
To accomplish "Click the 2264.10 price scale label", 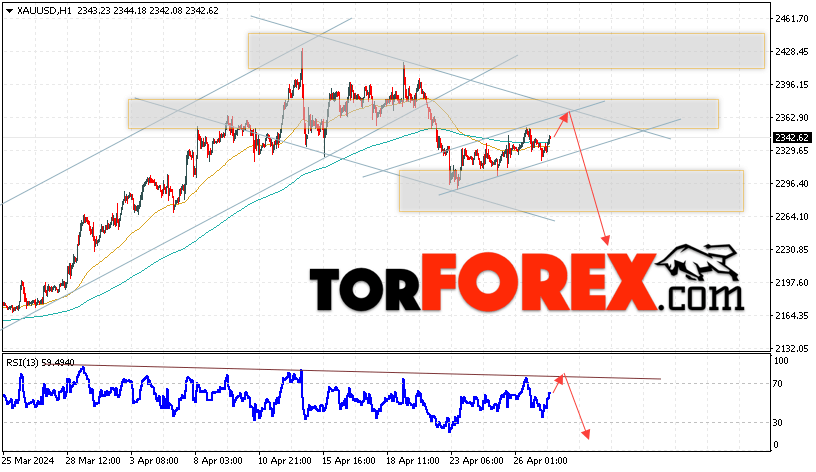I will coord(792,216).
